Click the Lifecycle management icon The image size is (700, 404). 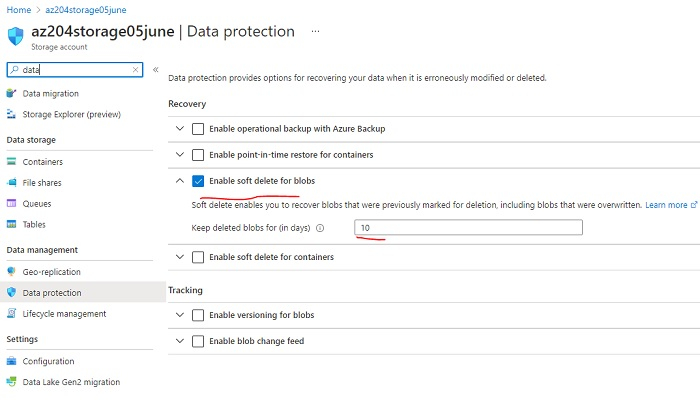click(x=12, y=313)
